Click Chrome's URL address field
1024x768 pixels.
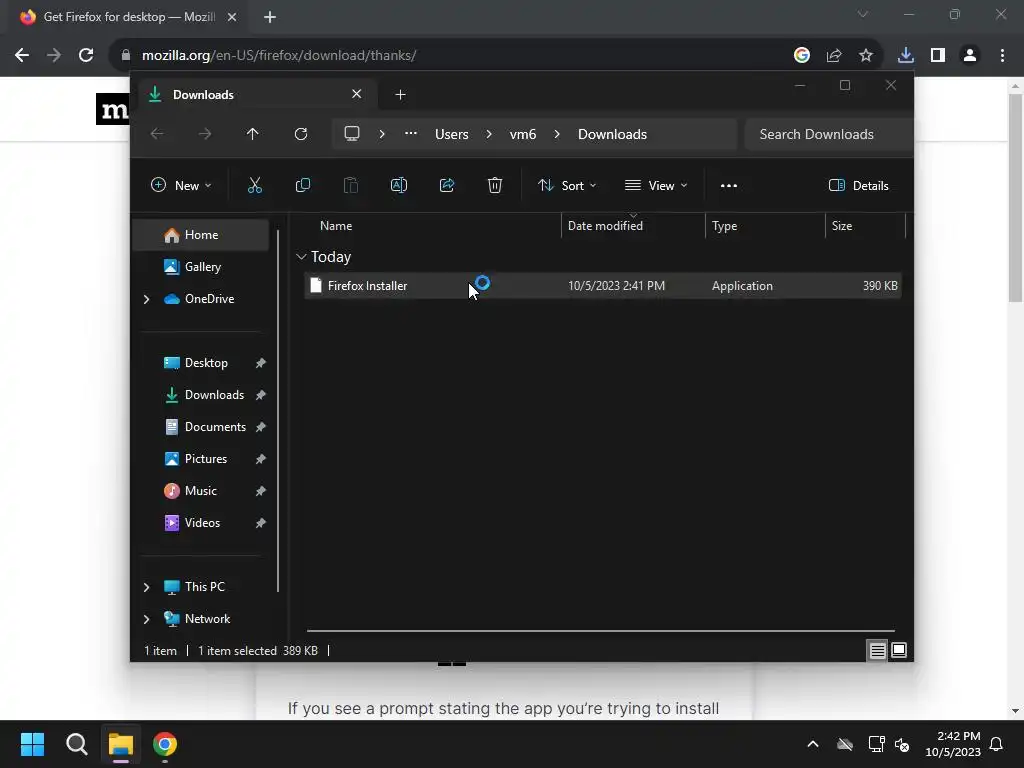(451, 56)
